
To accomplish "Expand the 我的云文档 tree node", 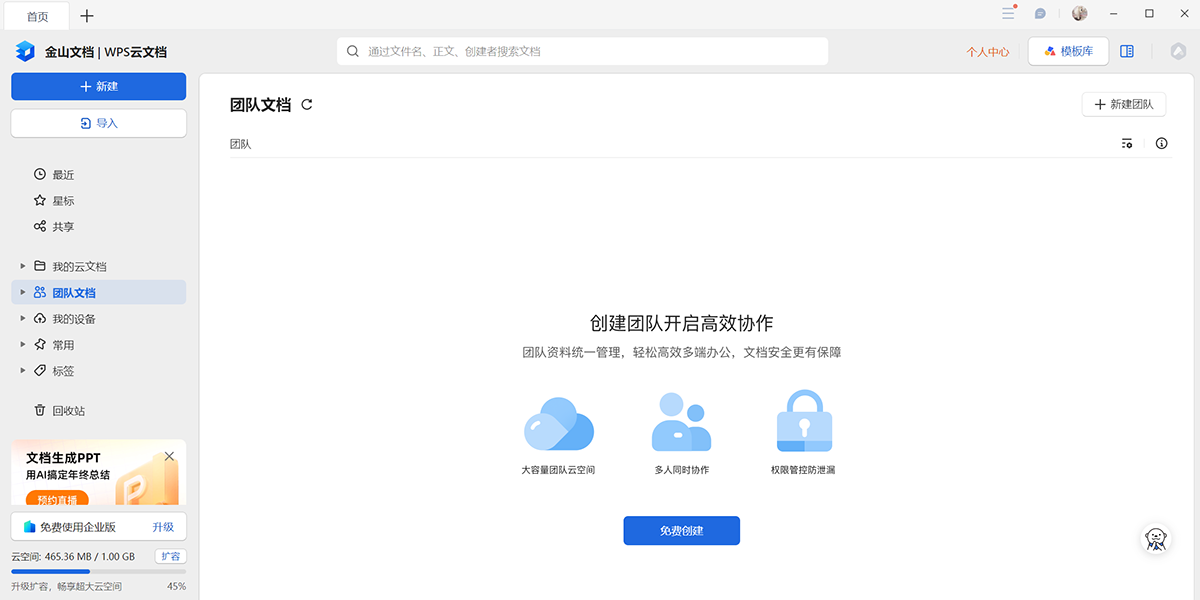I will [23, 267].
